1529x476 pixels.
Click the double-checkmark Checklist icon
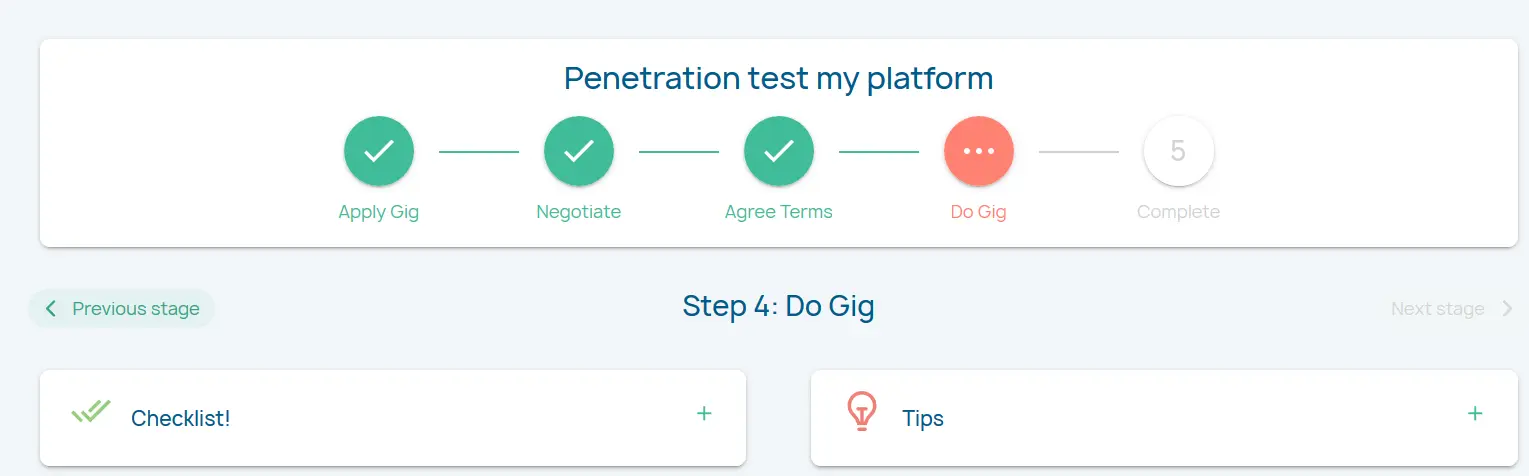91,411
